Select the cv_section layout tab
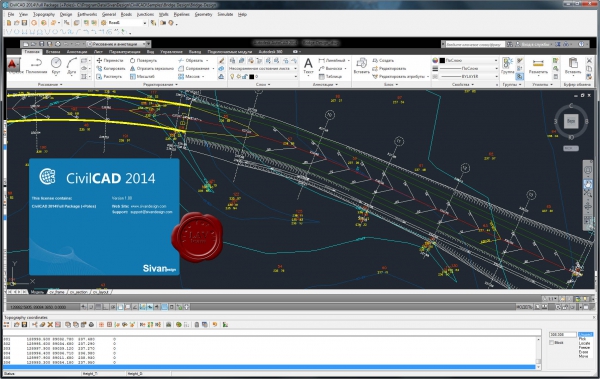Viewport: 600px width, 379px height. (78, 292)
